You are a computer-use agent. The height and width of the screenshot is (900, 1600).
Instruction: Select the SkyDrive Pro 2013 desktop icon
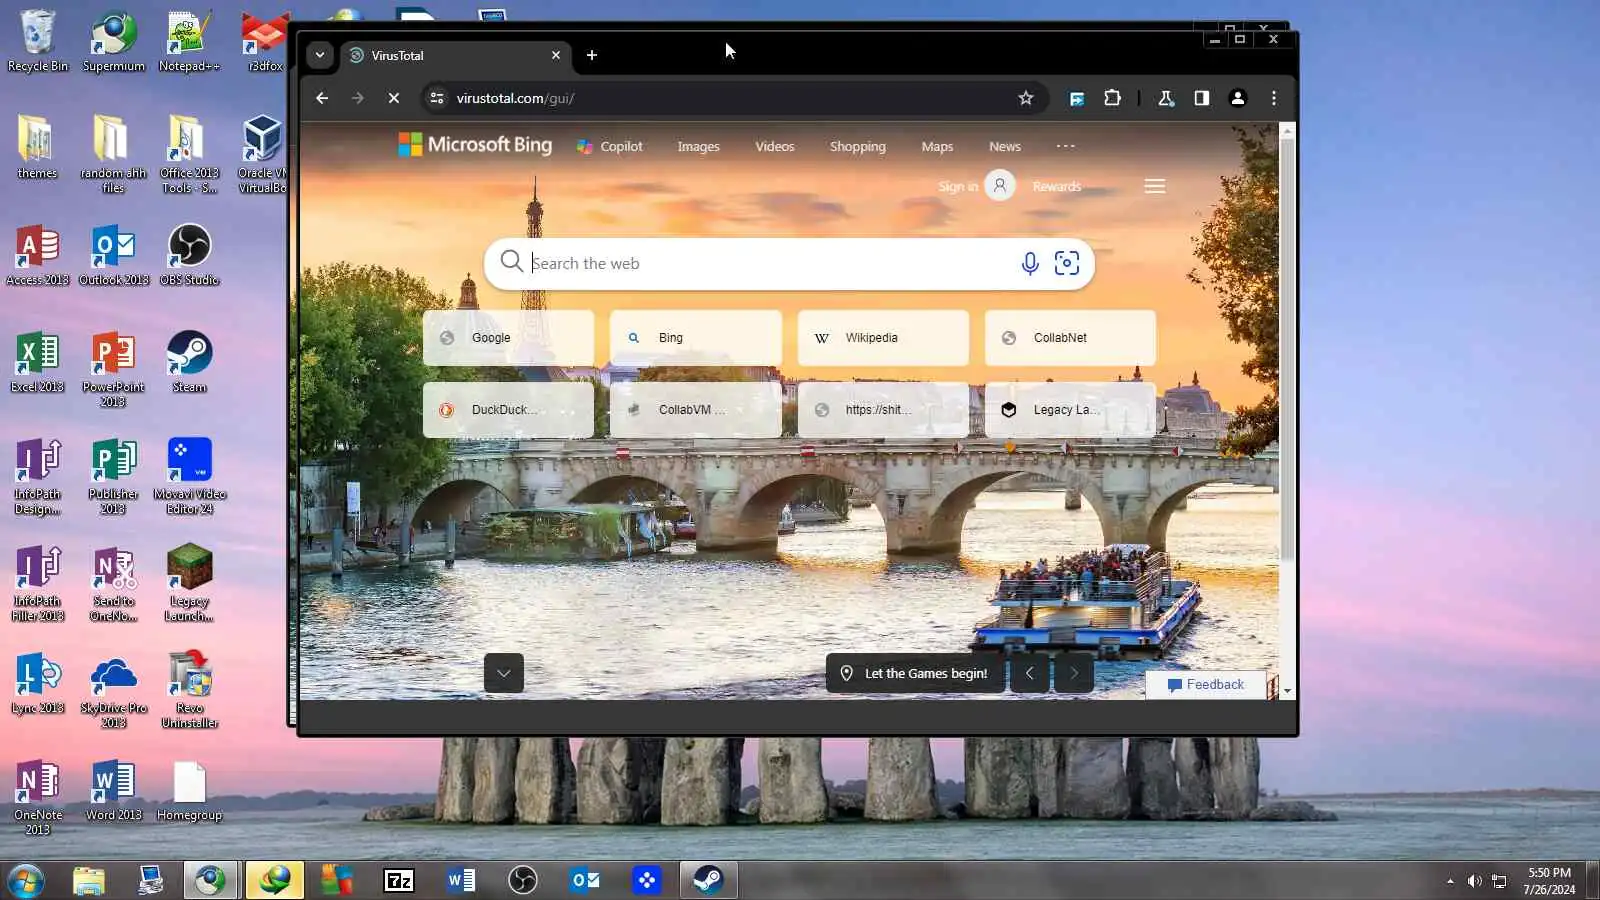pyautogui.click(x=113, y=690)
